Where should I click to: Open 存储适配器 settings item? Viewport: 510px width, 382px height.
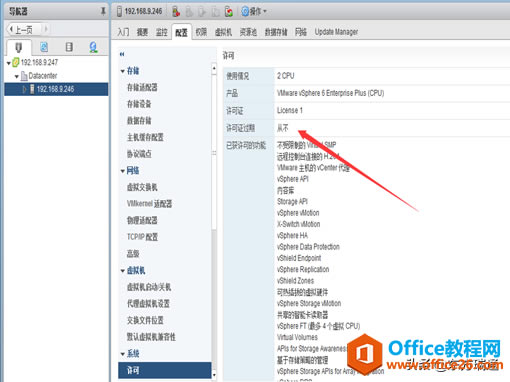[142, 87]
